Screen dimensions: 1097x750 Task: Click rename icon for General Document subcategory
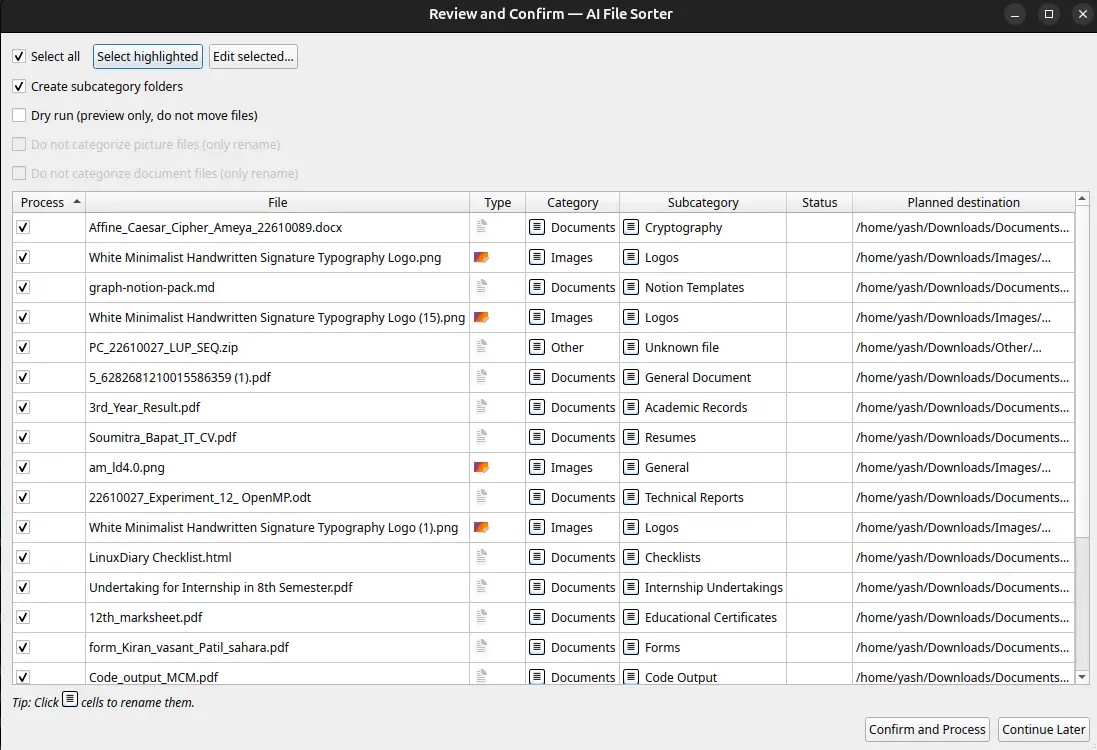coord(631,377)
